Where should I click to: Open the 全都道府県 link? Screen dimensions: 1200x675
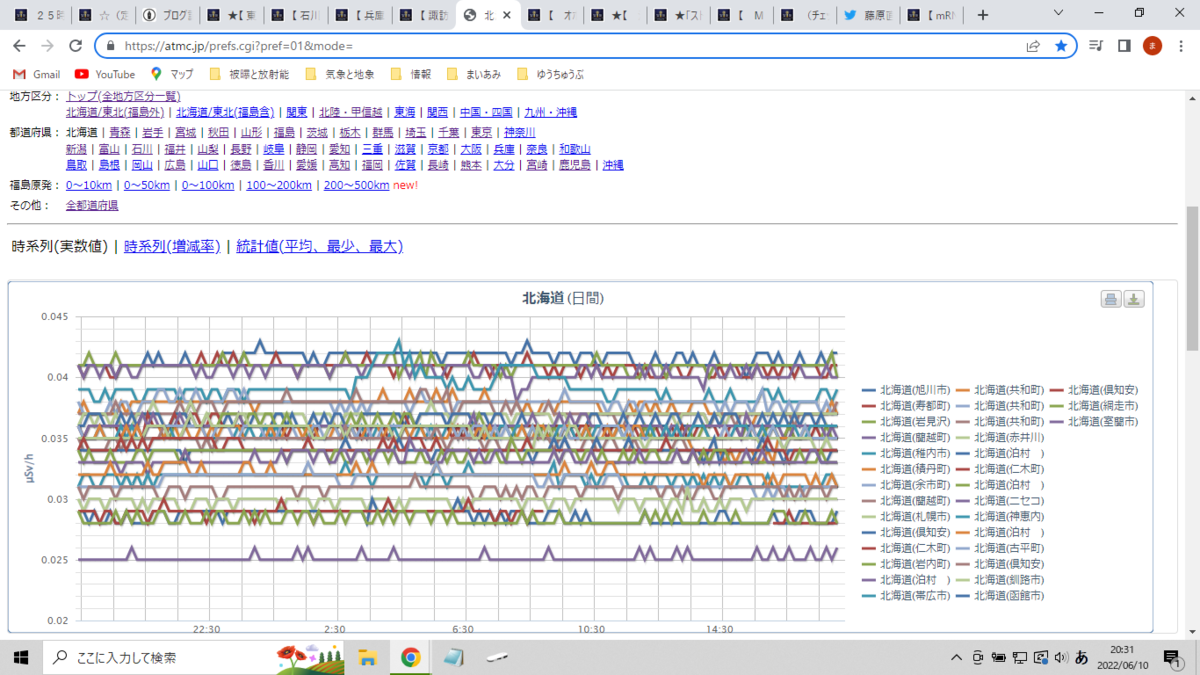pyautogui.click(x=92, y=205)
